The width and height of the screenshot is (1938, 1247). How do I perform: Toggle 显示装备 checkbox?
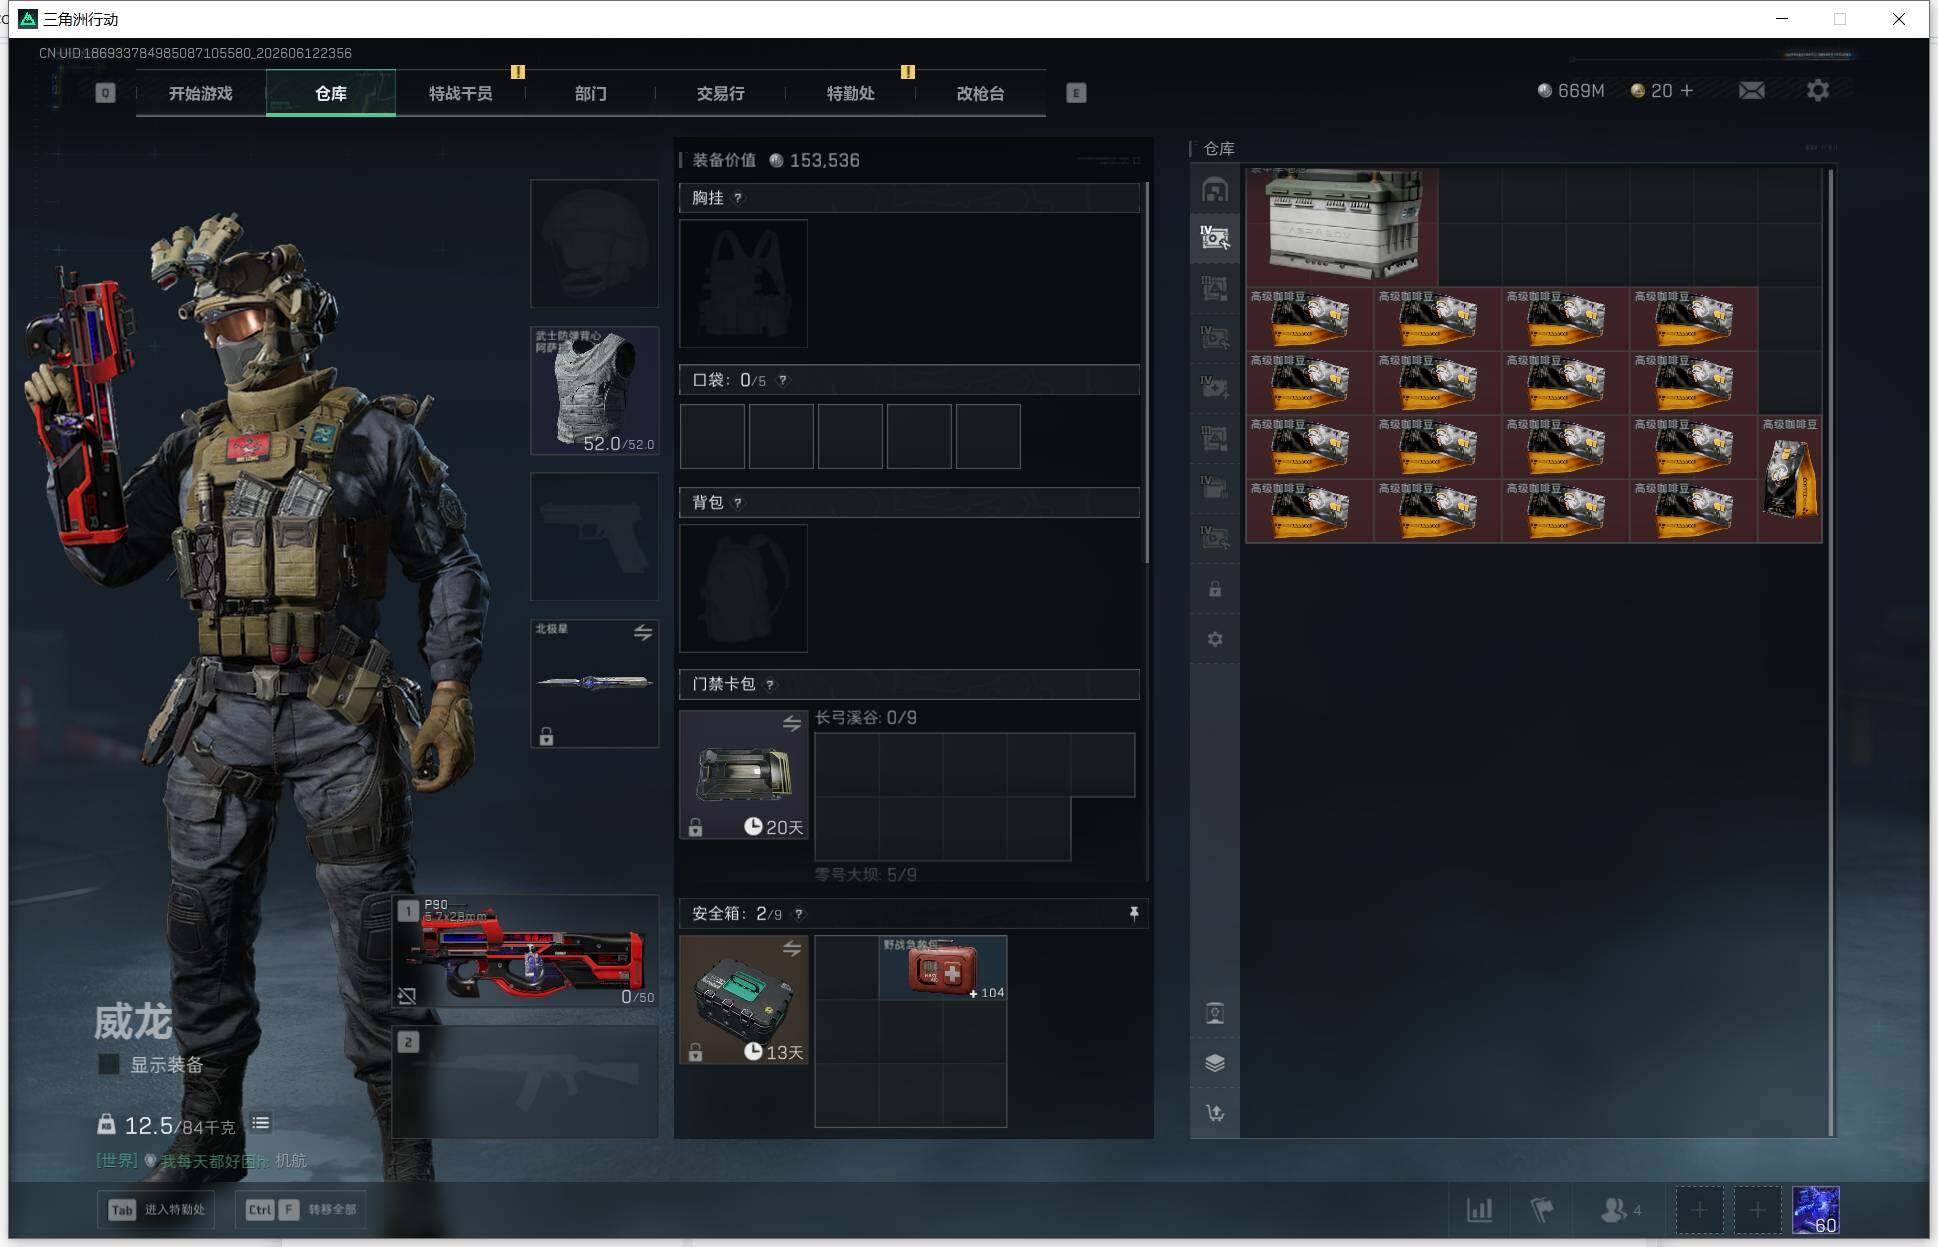109,1064
